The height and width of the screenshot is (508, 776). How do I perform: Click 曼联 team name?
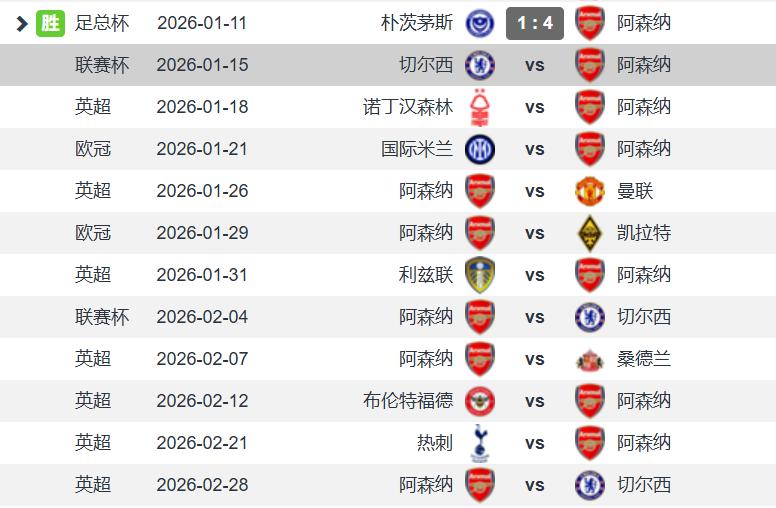635,191
